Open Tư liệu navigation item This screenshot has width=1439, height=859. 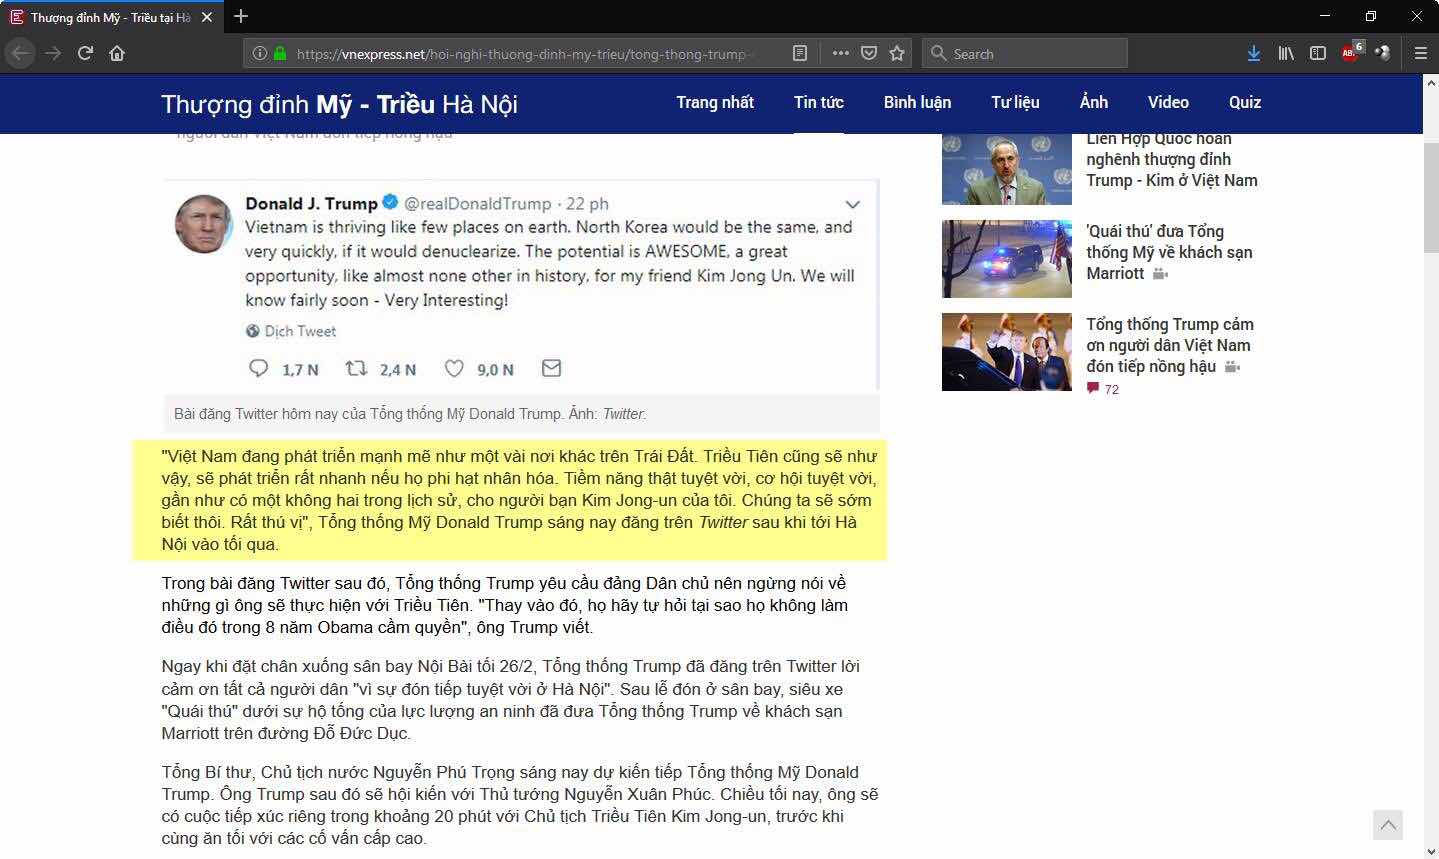click(x=1015, y=102)
